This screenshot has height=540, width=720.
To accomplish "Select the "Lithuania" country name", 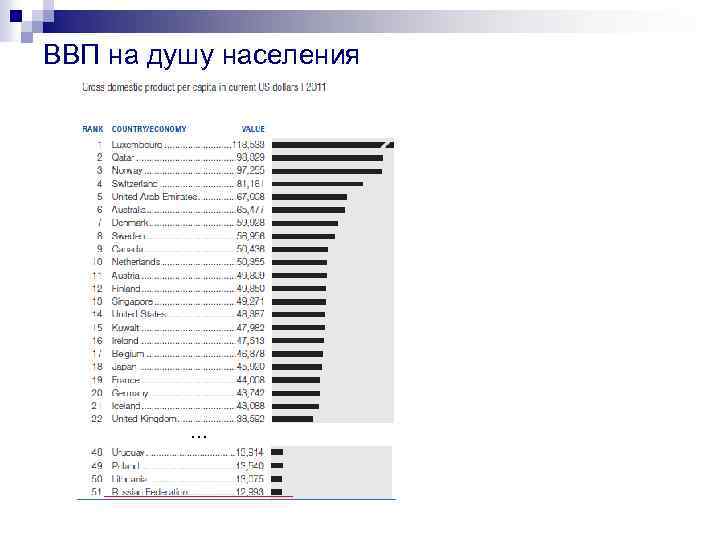I will click(129, 479).
